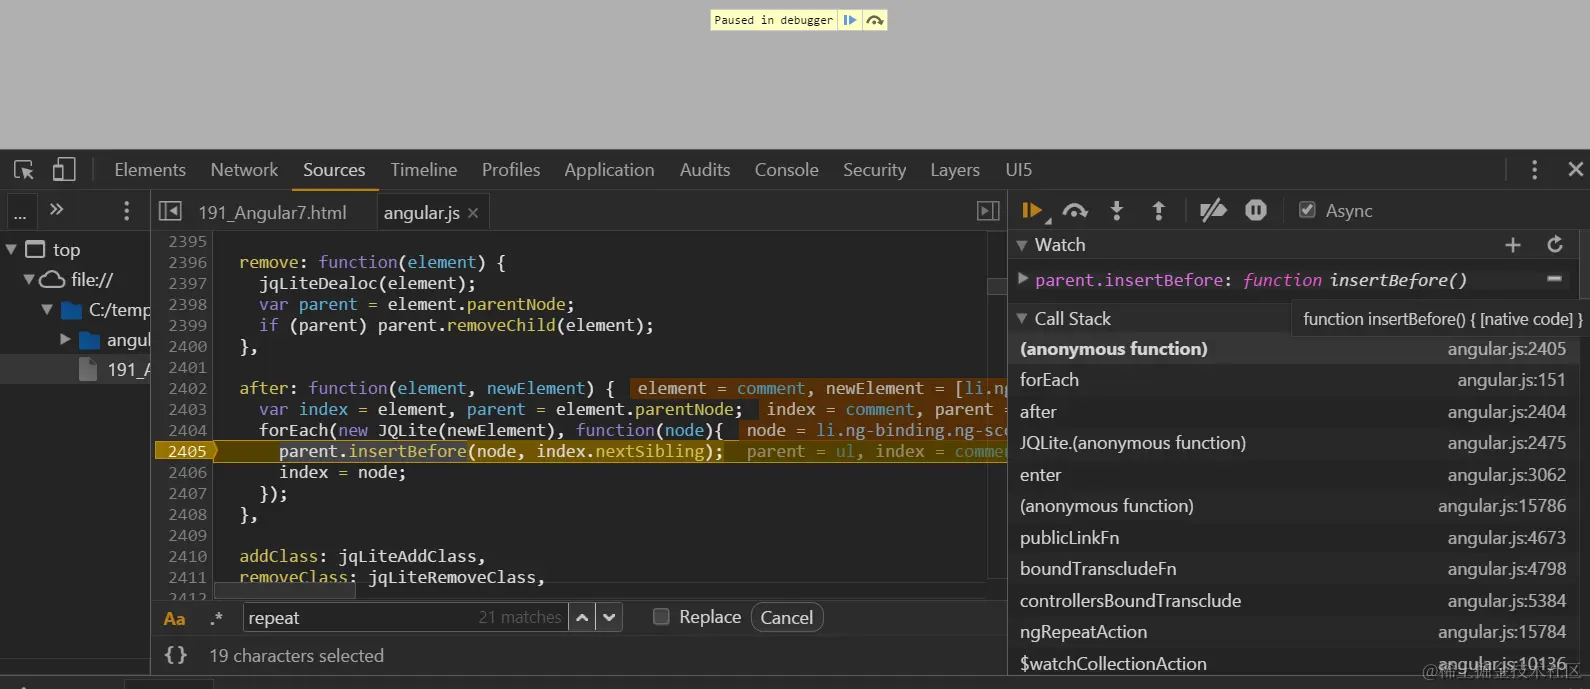Viewport: 1590px width, 689px height.
Task: Click the search field containing repeat
Action: pos(405,618)
